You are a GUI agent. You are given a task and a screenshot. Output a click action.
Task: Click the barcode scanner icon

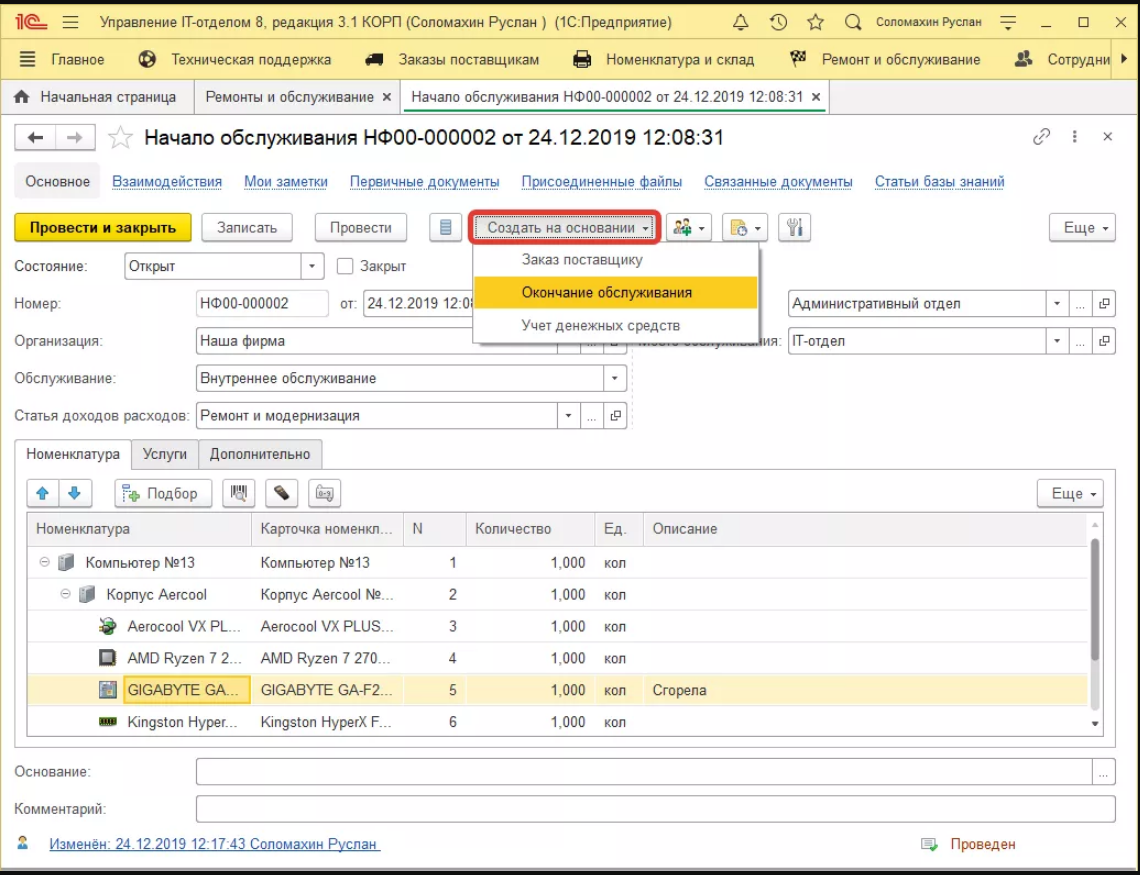coord(239,493)
